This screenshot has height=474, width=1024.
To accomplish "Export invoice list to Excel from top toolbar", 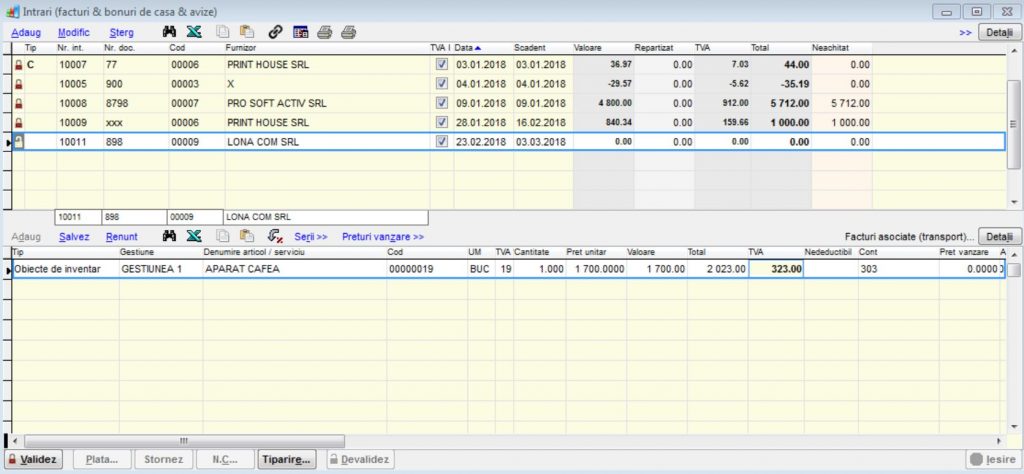I will pyautogui.click(x=194, y=32).
